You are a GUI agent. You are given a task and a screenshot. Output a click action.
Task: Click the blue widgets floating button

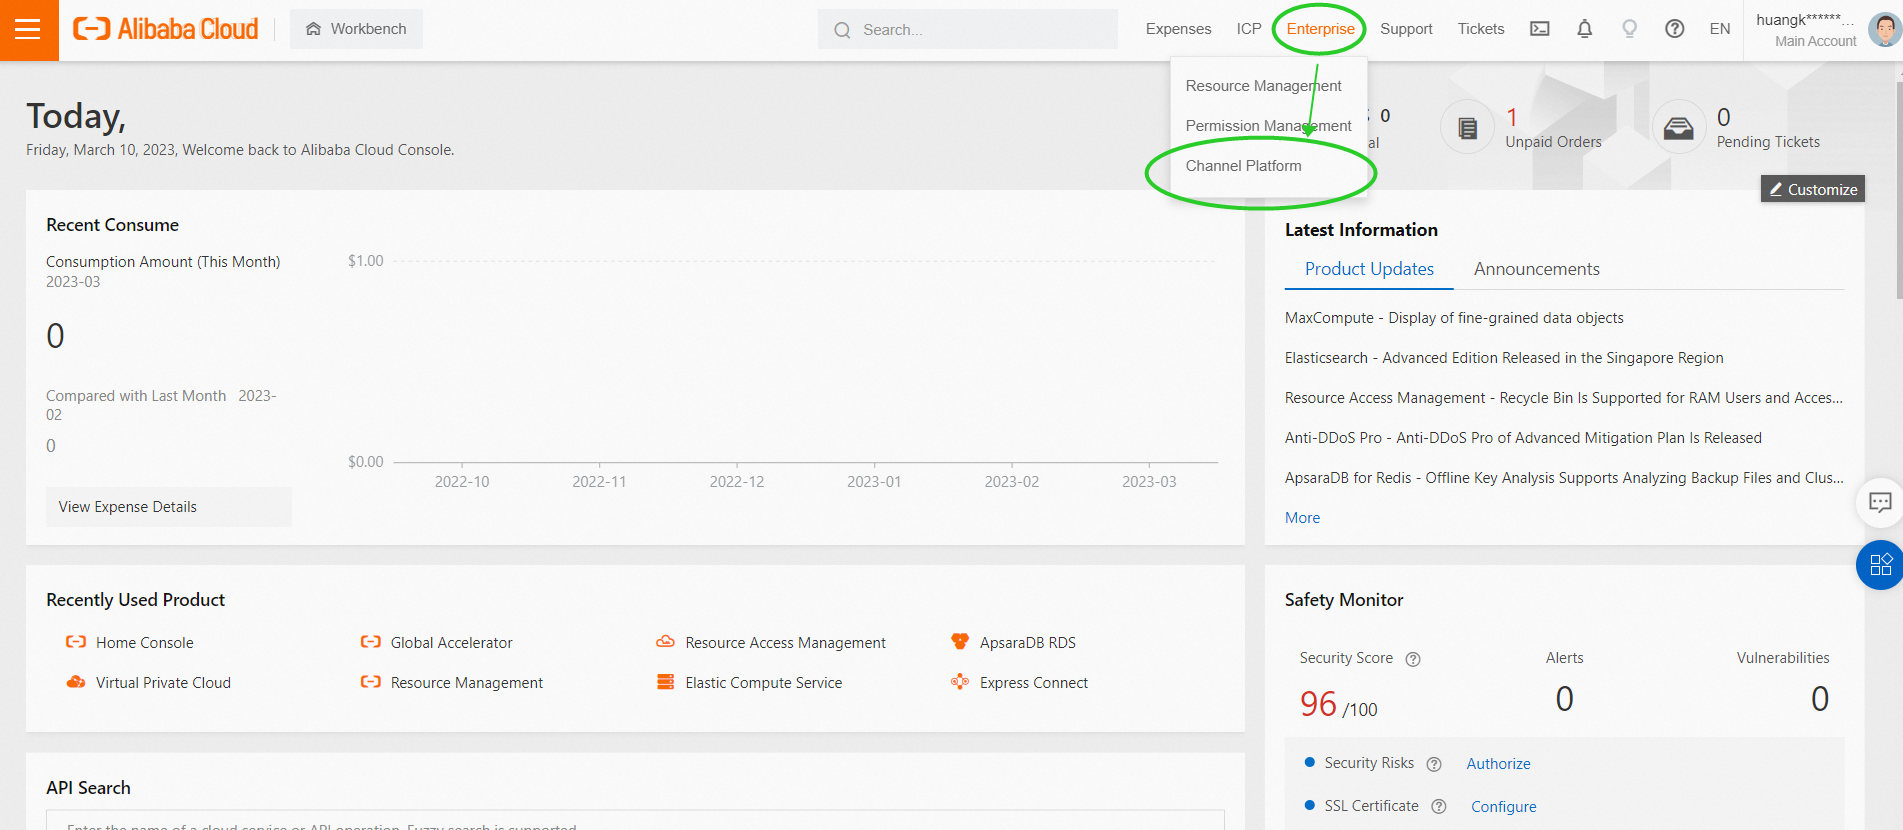[1880, 565]
